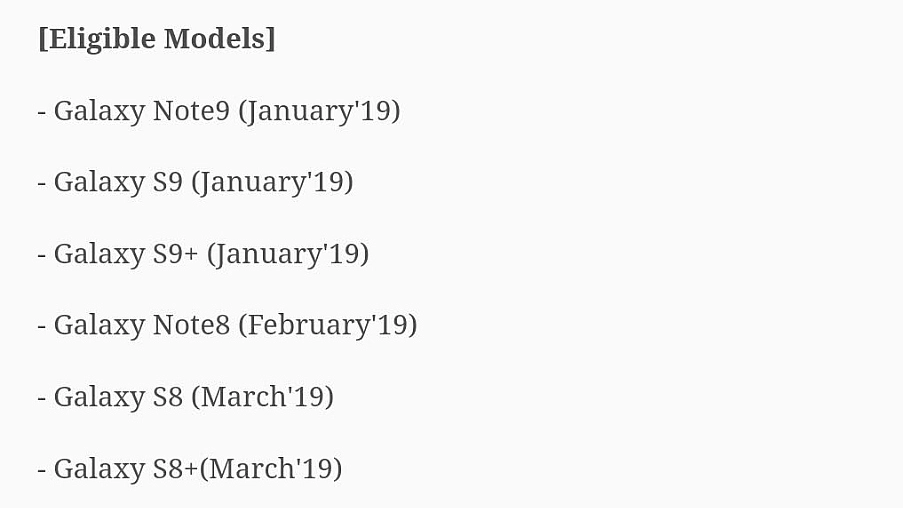Click the word Models] in heading
The width and height of the screenshot is (903, 508).
[x=220, y=39]
